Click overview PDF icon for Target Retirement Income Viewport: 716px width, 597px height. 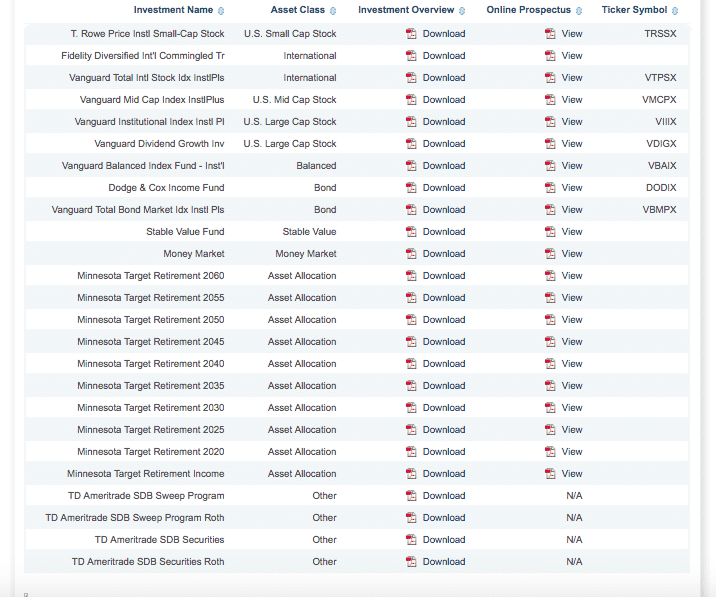[x=411, y=474]
